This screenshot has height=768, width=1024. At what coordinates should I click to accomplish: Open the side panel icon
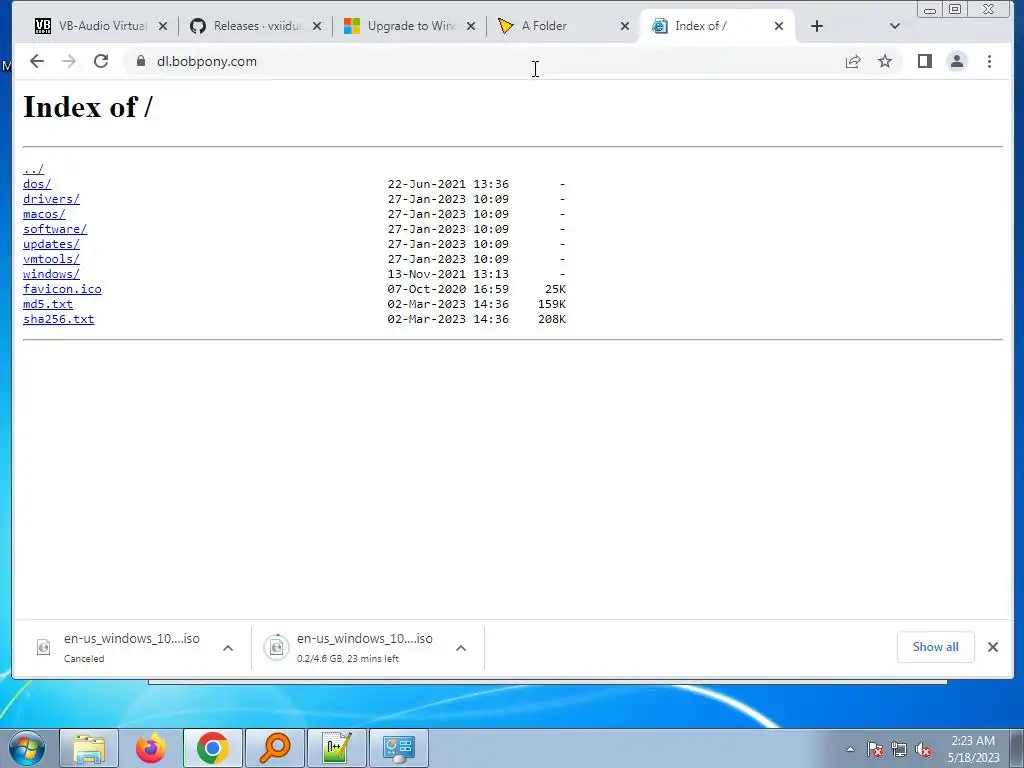click(925, 61)
